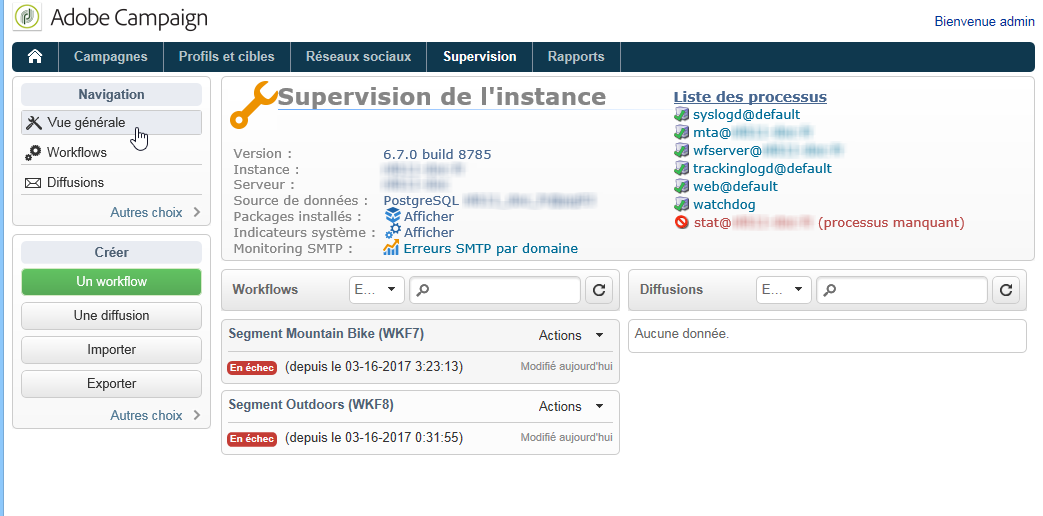Click the Exporter button
This screenshot has height=516, width=1043.
pos(111,384)
